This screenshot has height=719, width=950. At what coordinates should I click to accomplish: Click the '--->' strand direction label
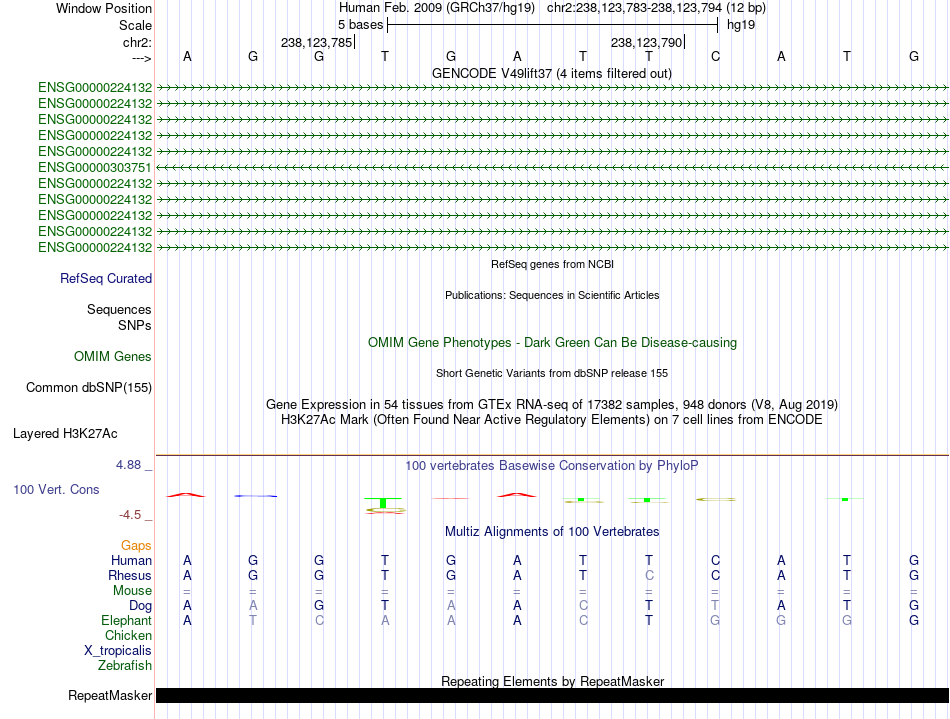coord(141,58)
